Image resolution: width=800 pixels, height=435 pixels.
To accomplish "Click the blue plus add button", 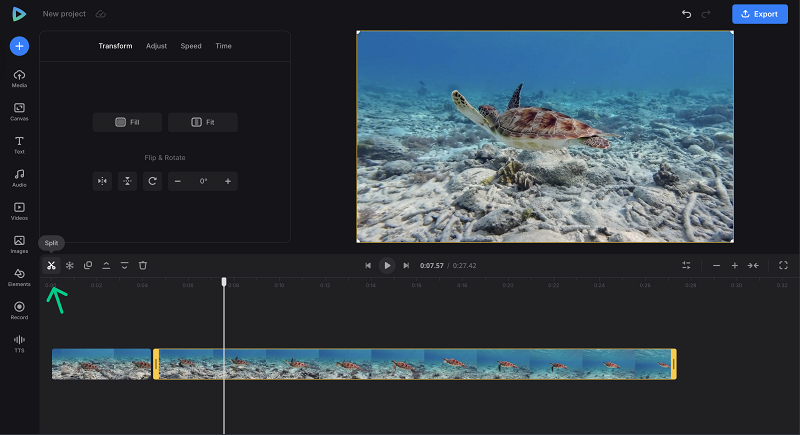I will click(x=19, y=46).
